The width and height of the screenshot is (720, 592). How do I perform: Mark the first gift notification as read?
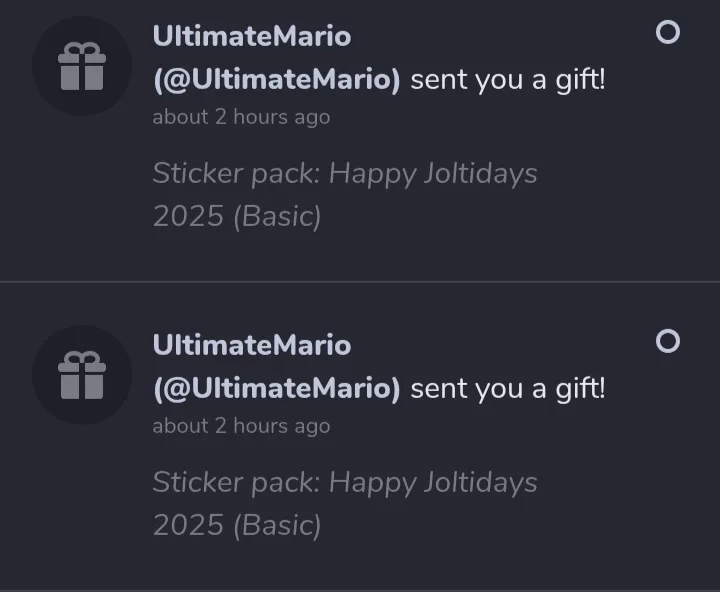[667, 33]
